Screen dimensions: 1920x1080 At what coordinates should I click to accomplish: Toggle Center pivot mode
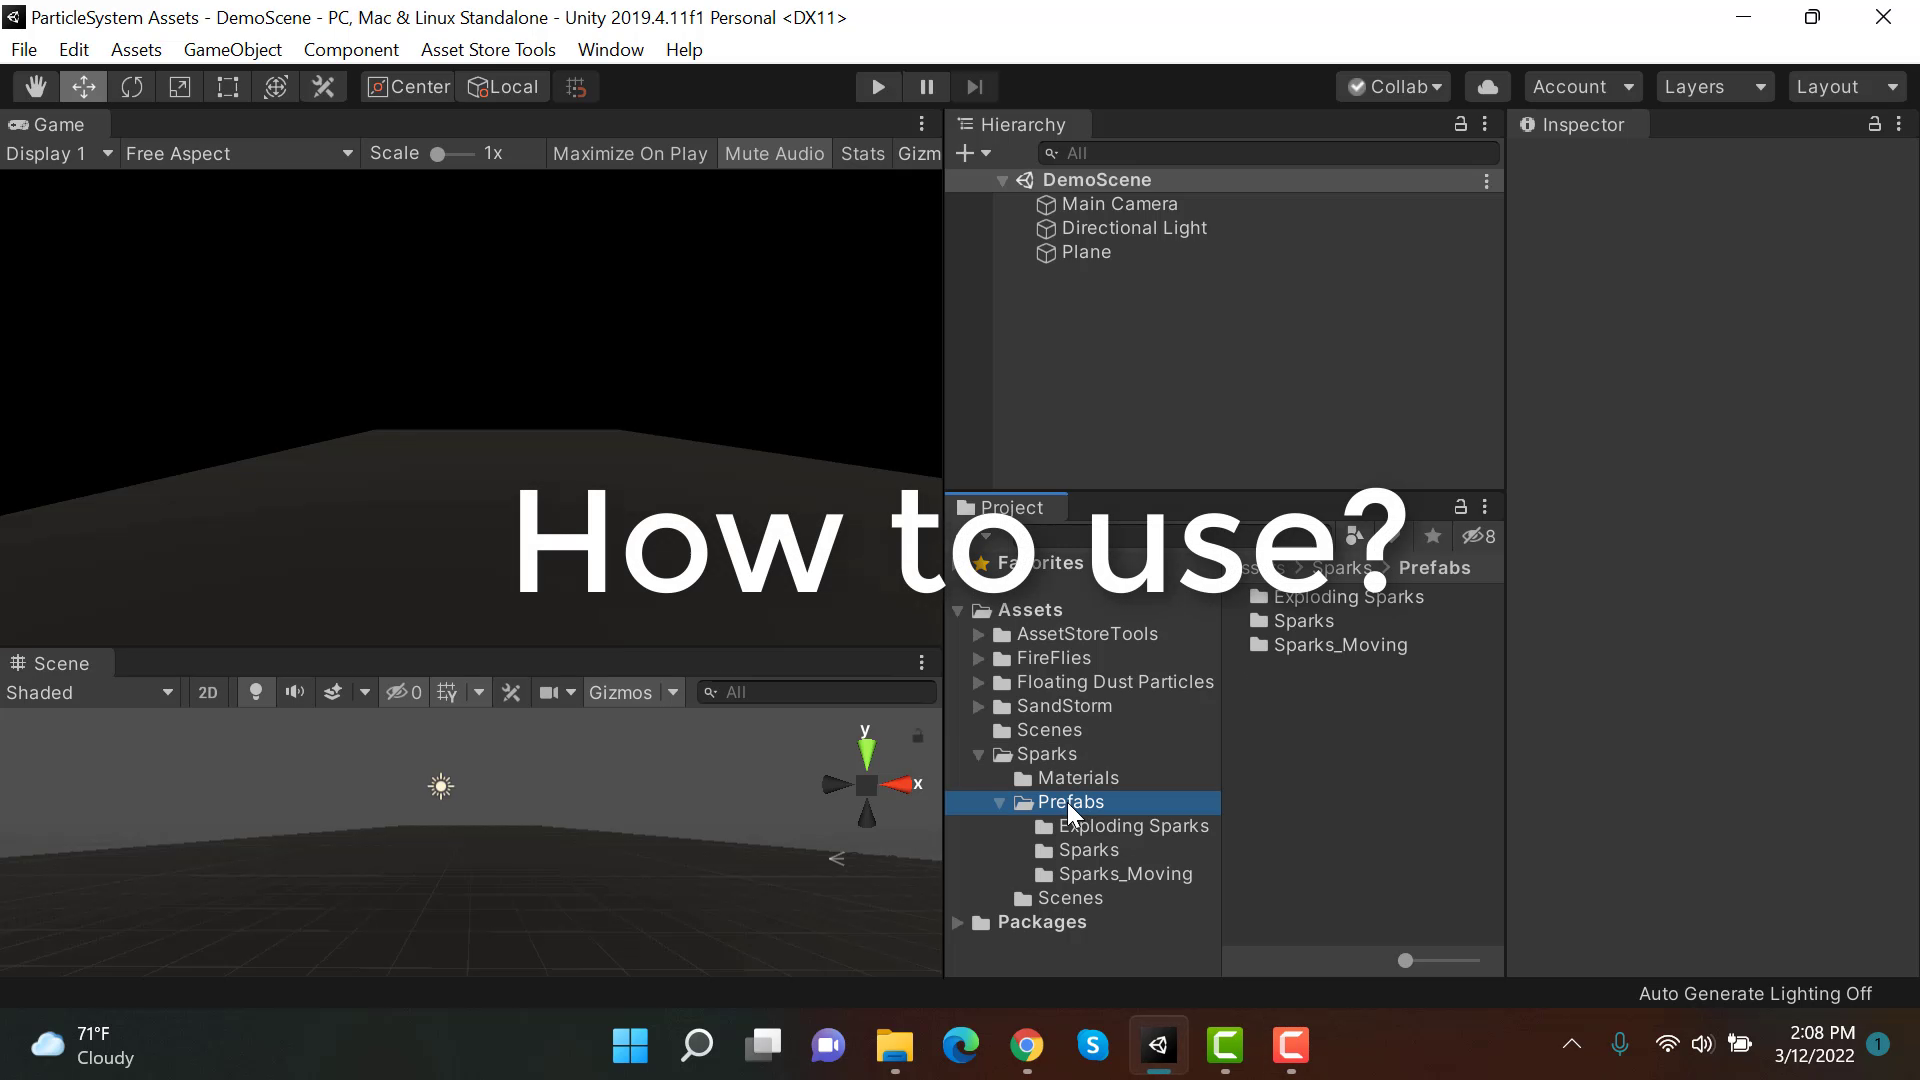[409, 87]
